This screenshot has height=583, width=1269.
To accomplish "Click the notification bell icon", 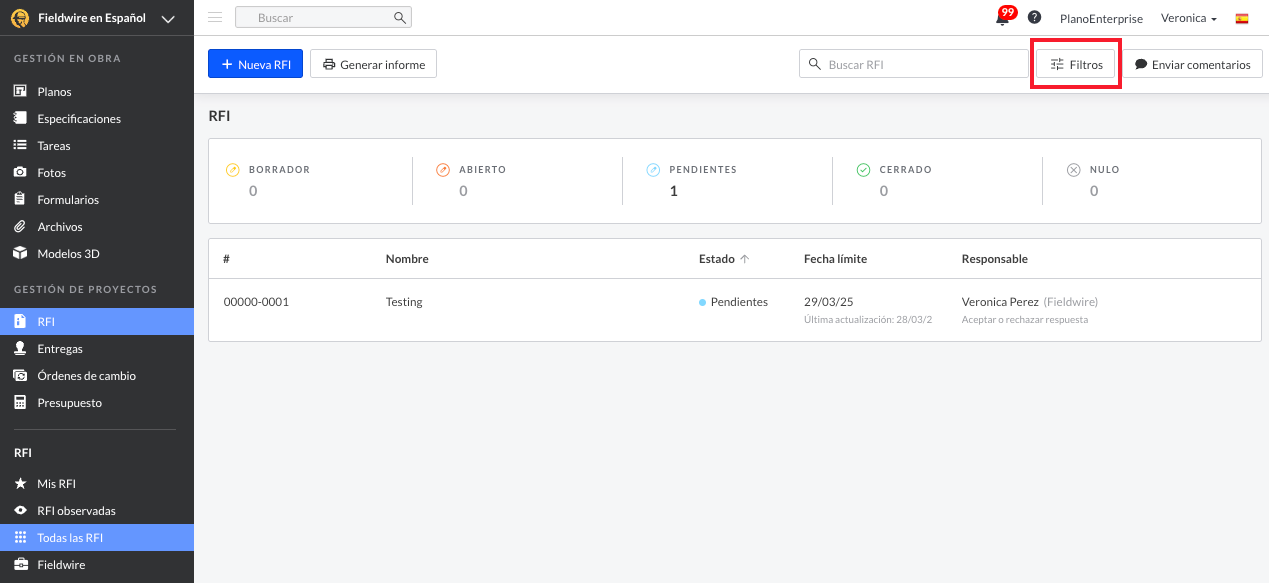I will 1002,18.
